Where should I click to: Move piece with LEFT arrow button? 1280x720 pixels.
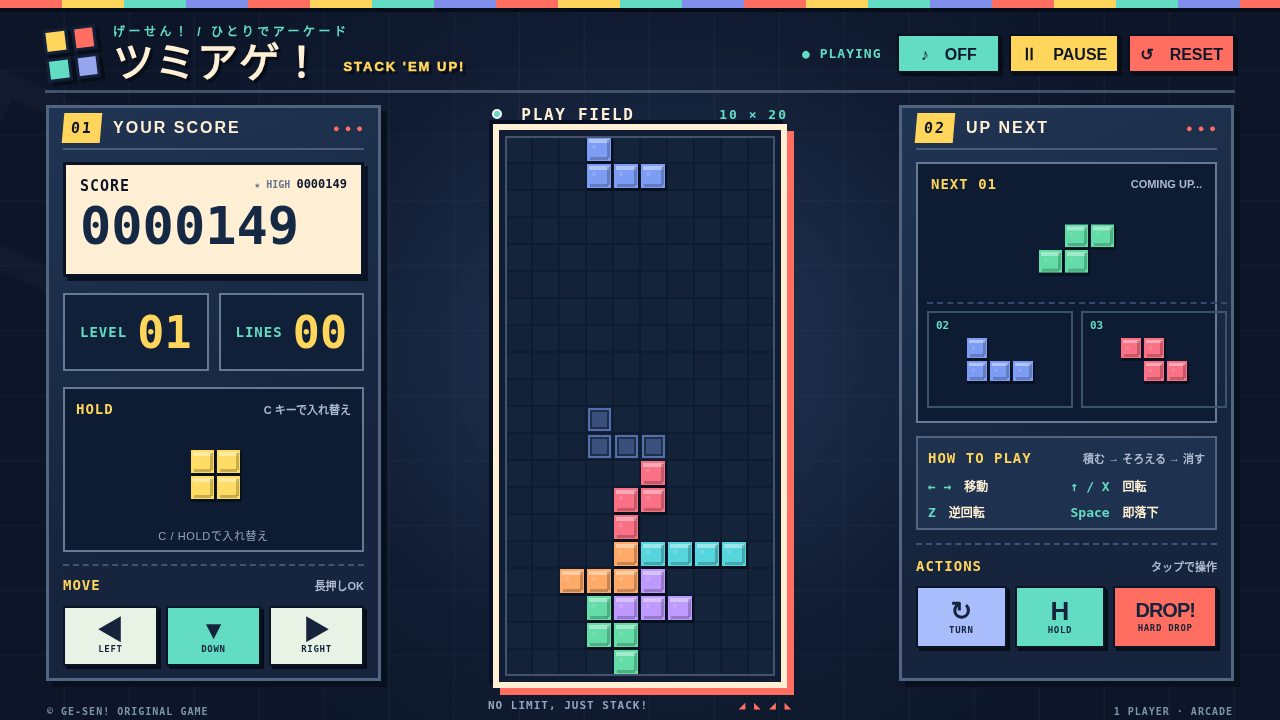(110, 636)
